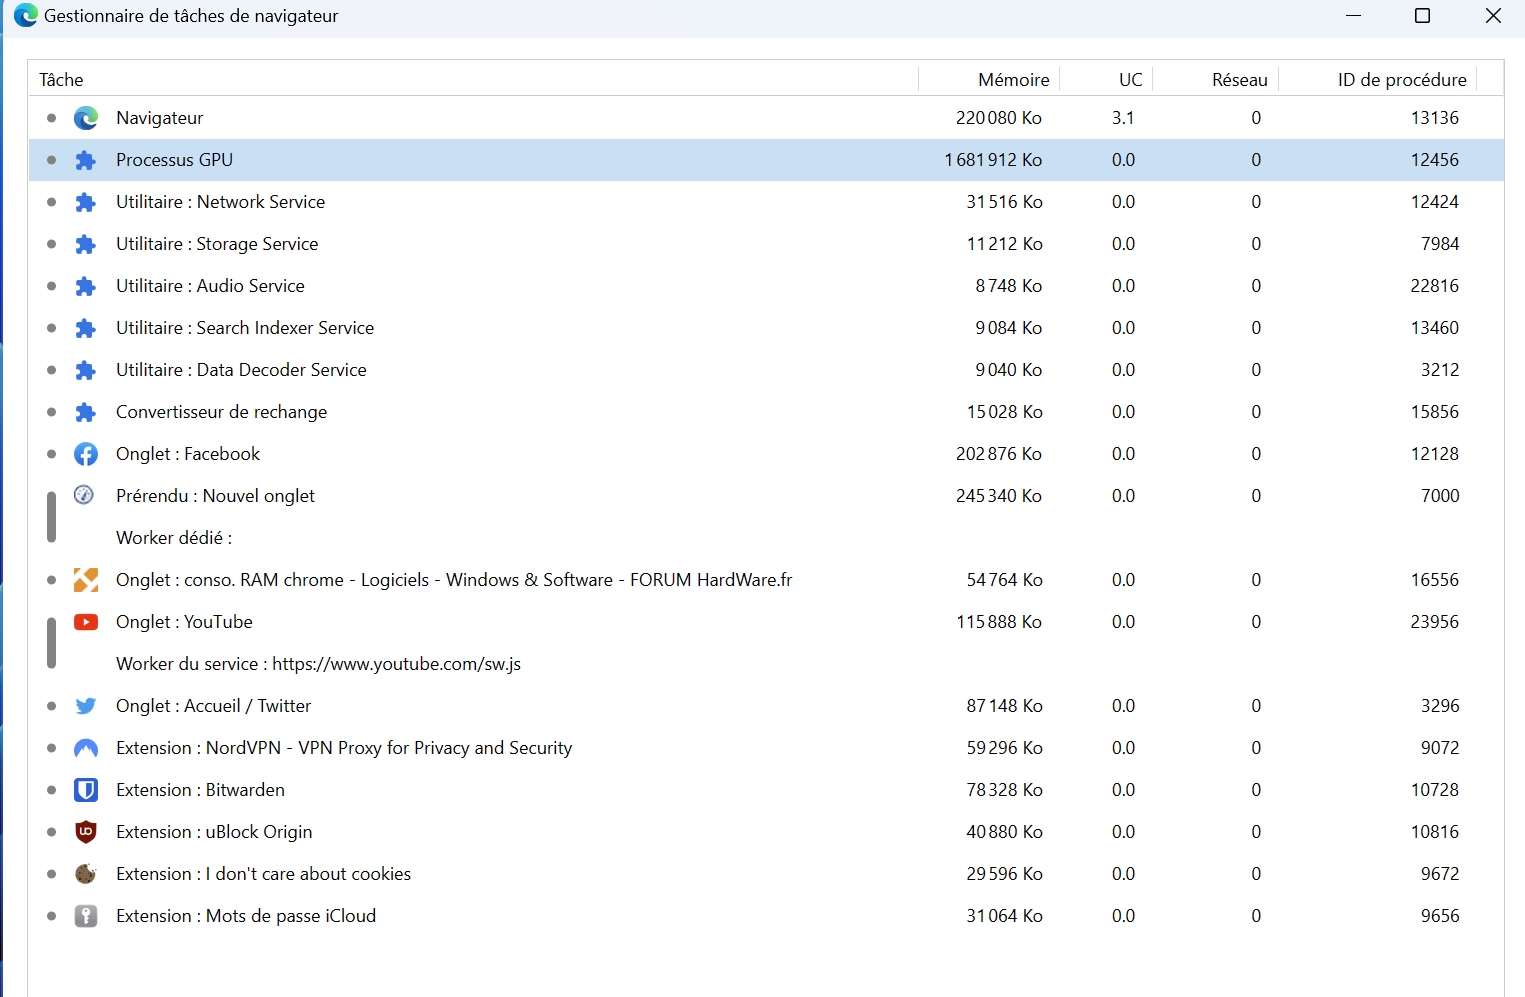Click the hardware.fr forum tab icon
Screen dimensions: 1525x997
[x=86, y=580]
